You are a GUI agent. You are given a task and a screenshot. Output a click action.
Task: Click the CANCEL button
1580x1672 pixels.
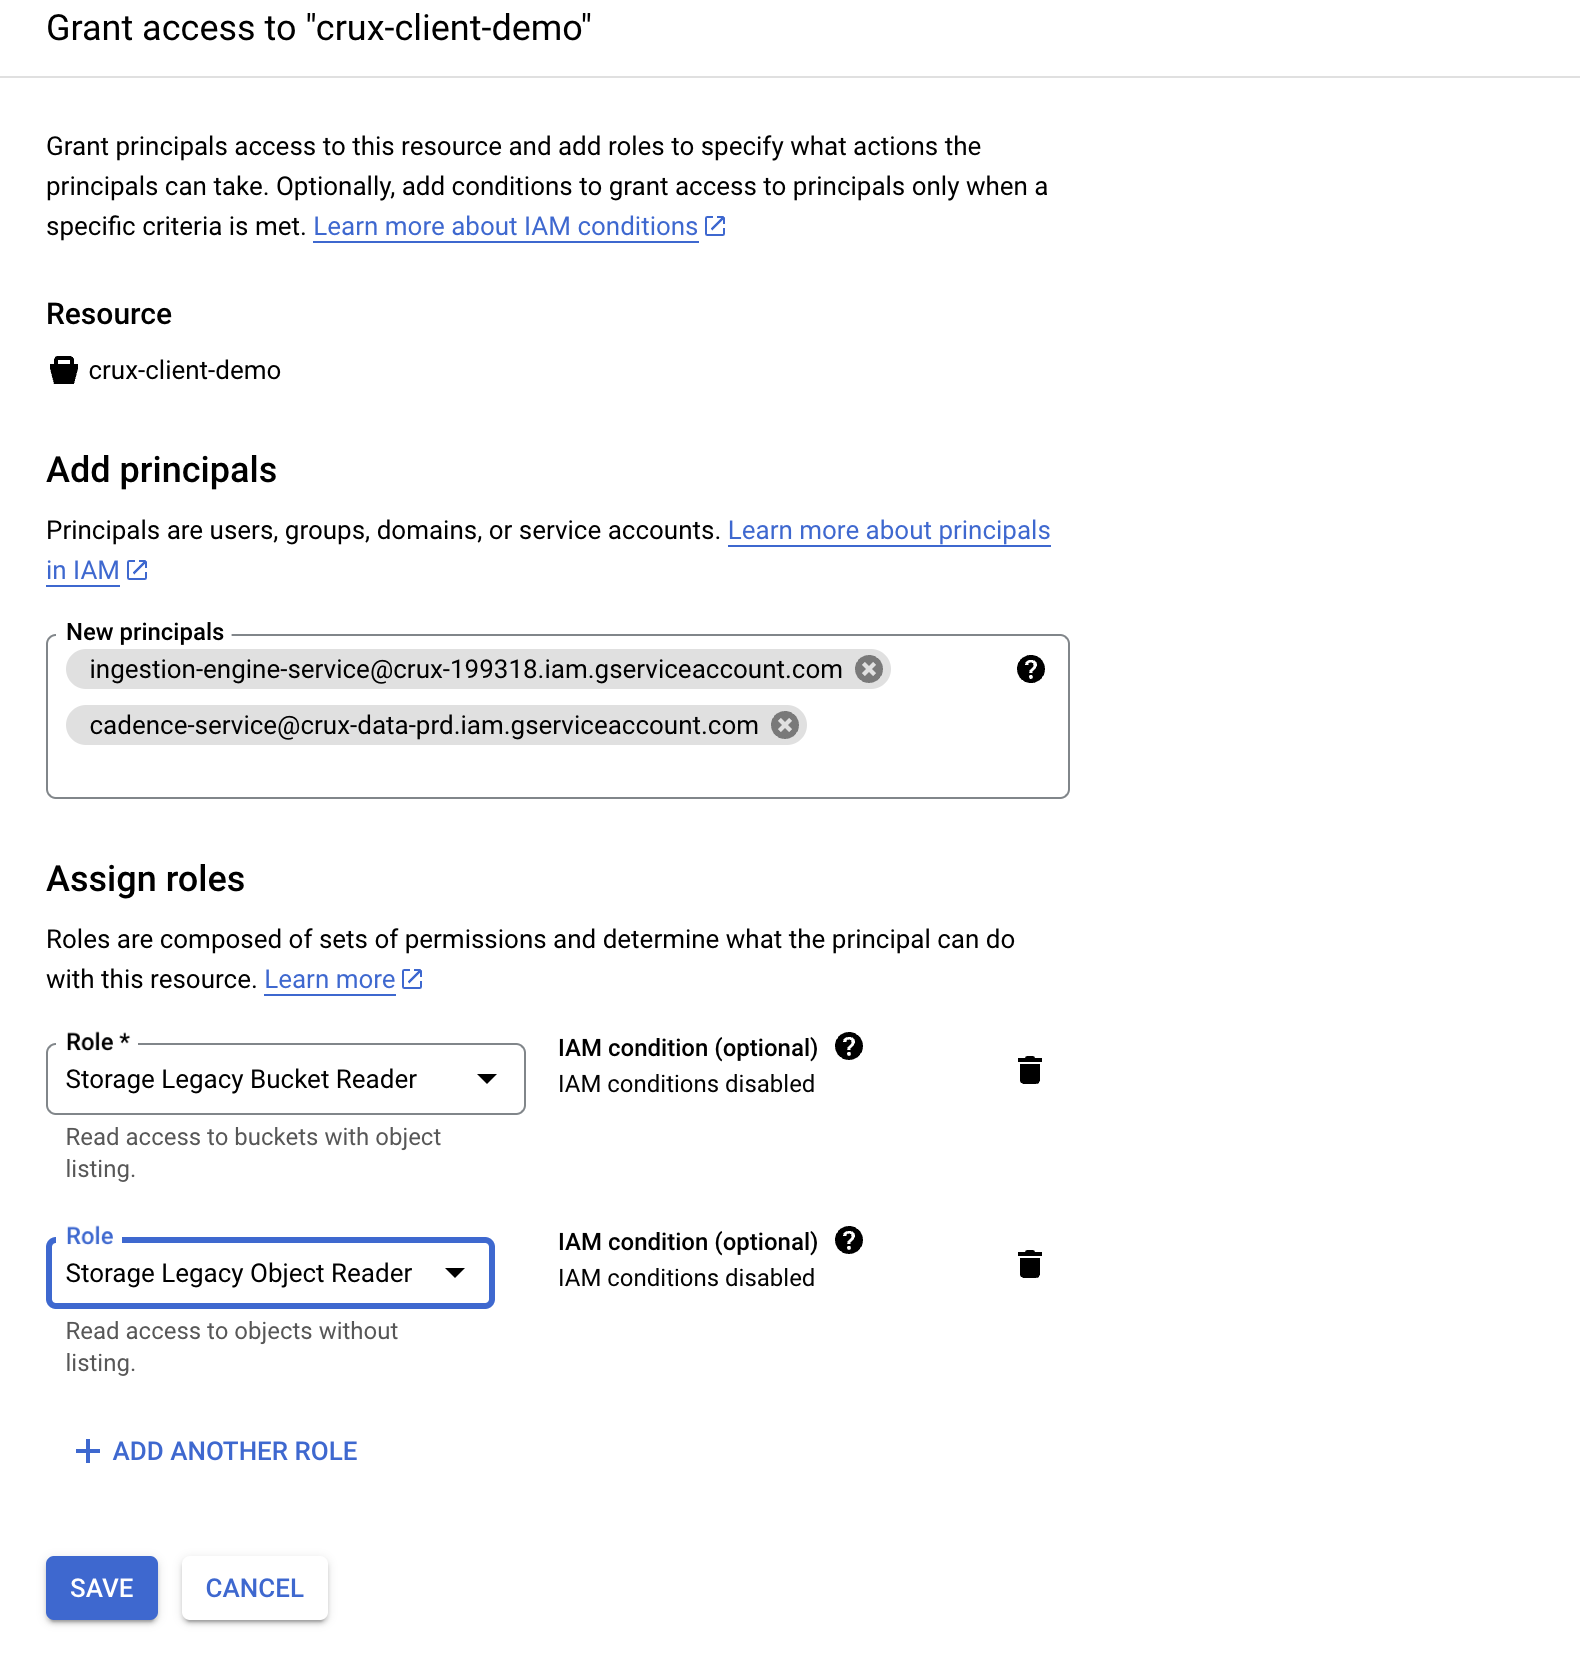[x=255, y=1588]
